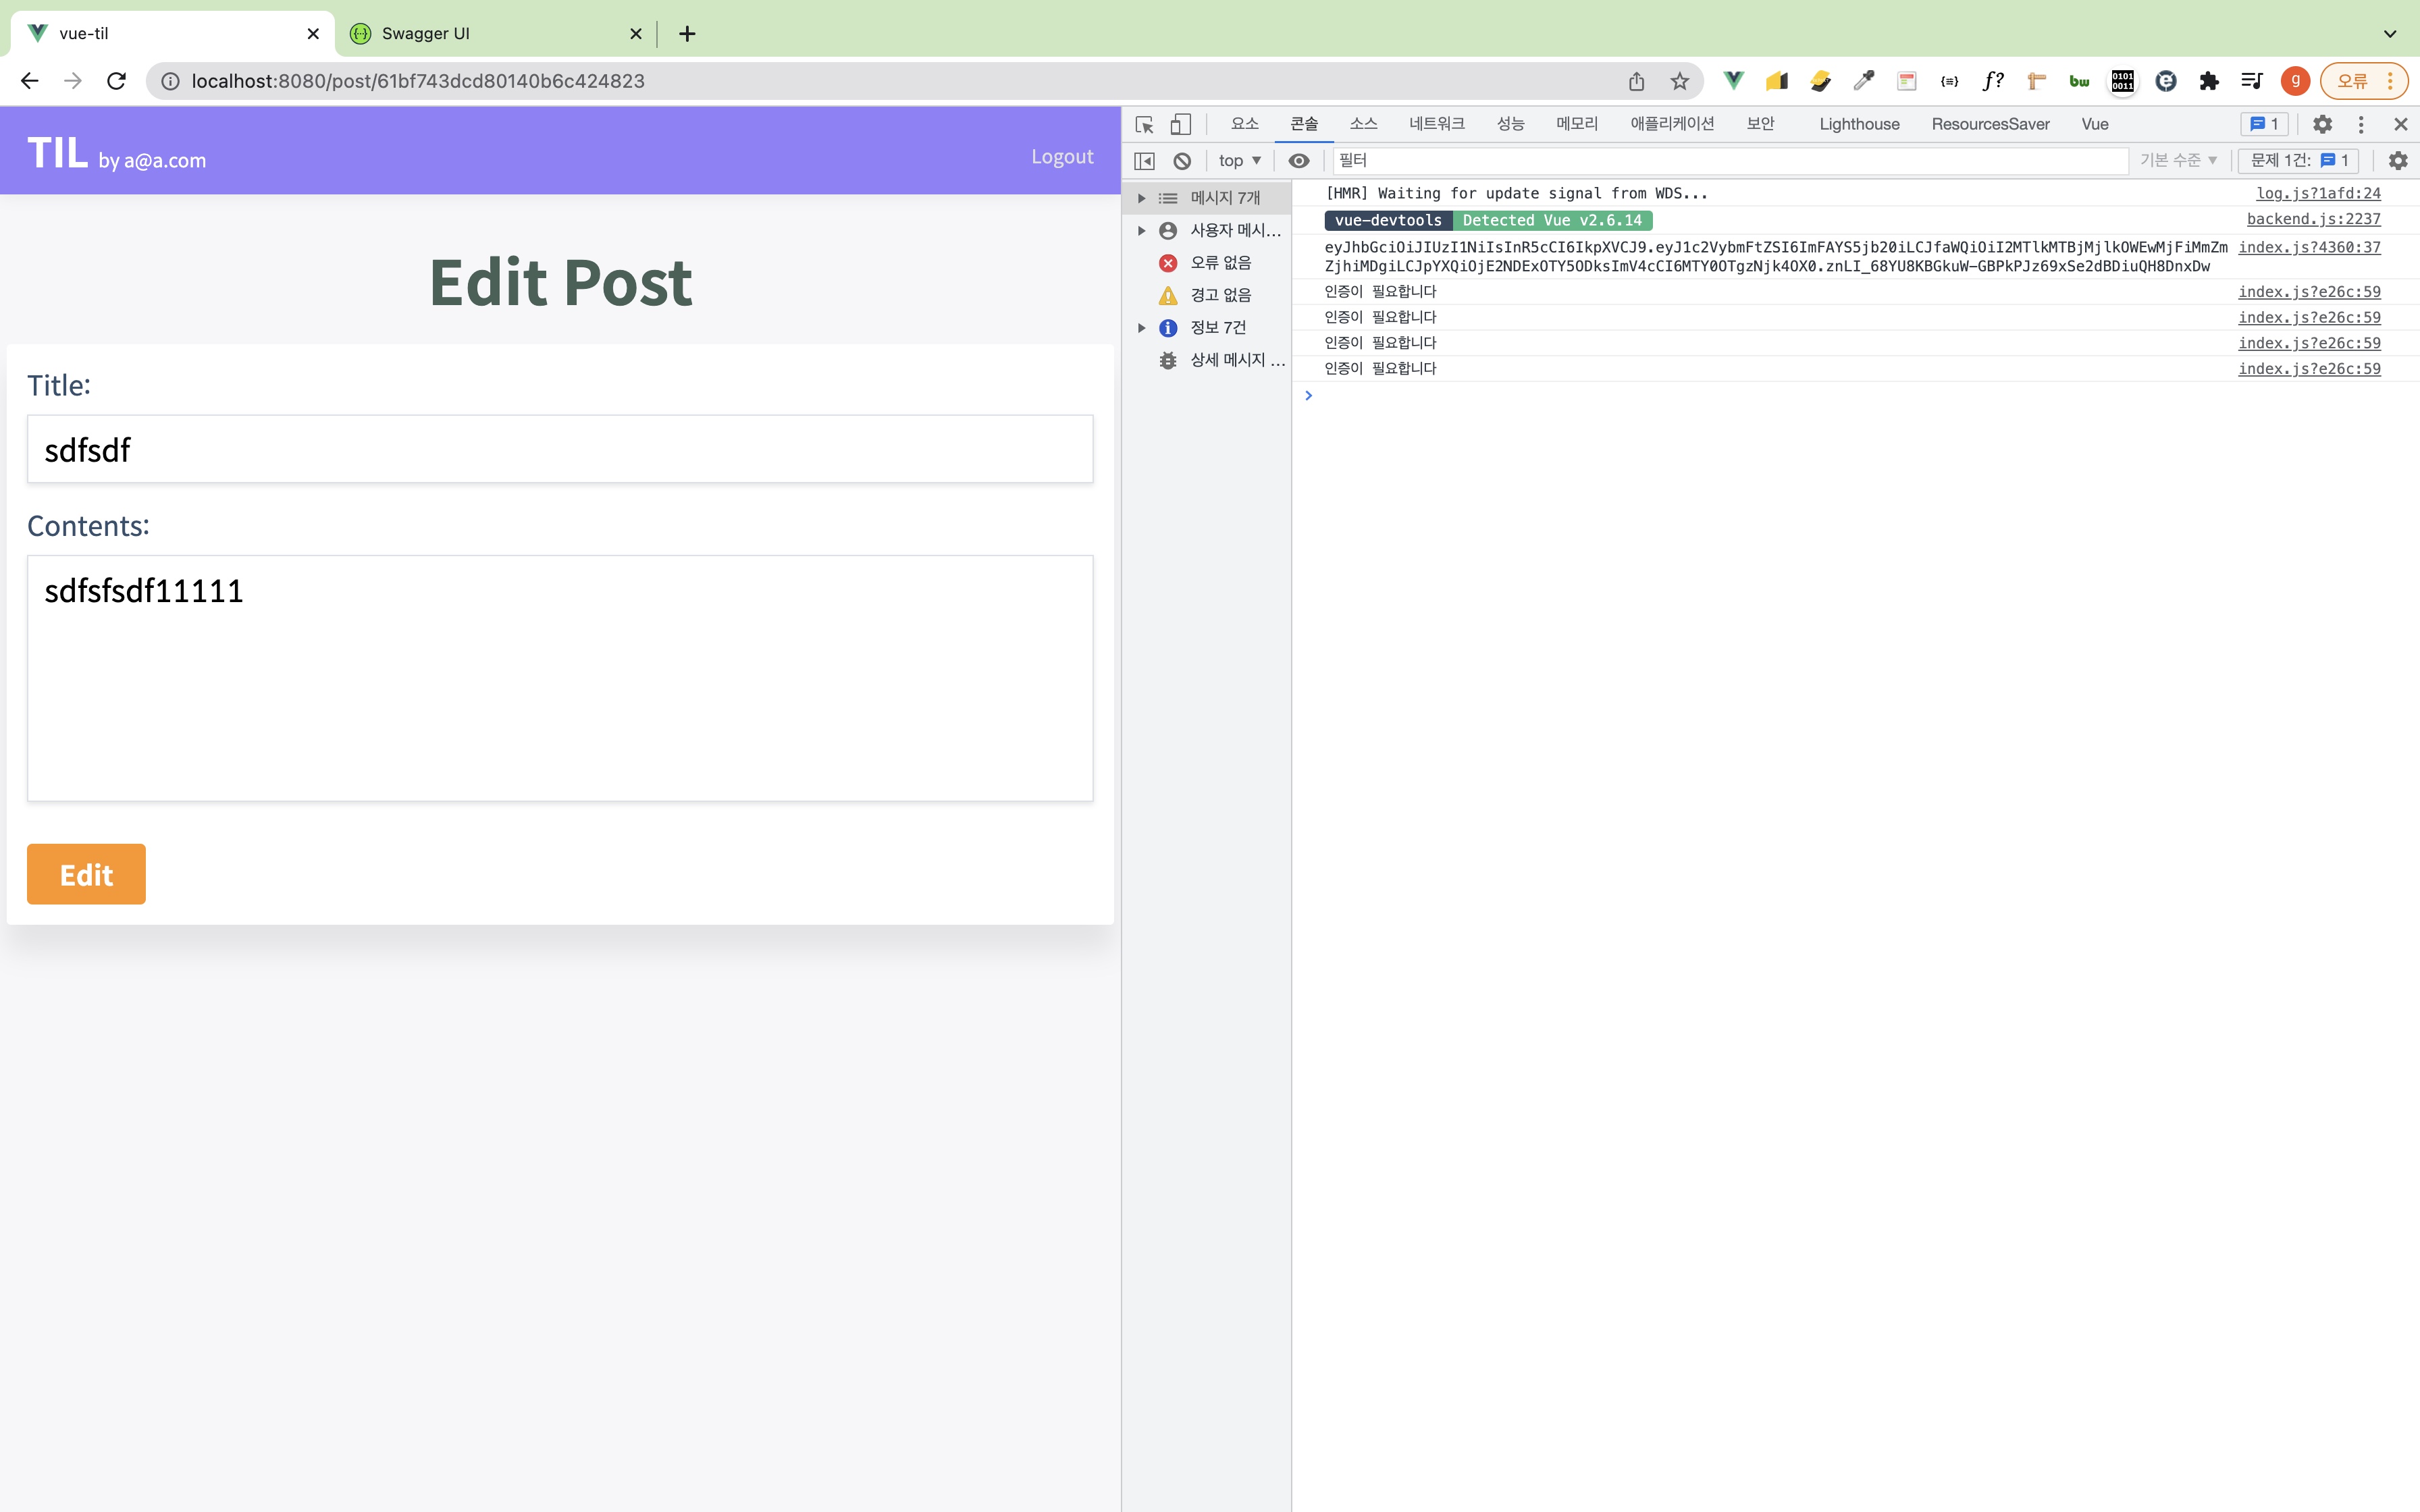Click the console 필터 input
Image resolution: width=2420 pixels, height=1512 pixels.
(x=1730, y=160)
